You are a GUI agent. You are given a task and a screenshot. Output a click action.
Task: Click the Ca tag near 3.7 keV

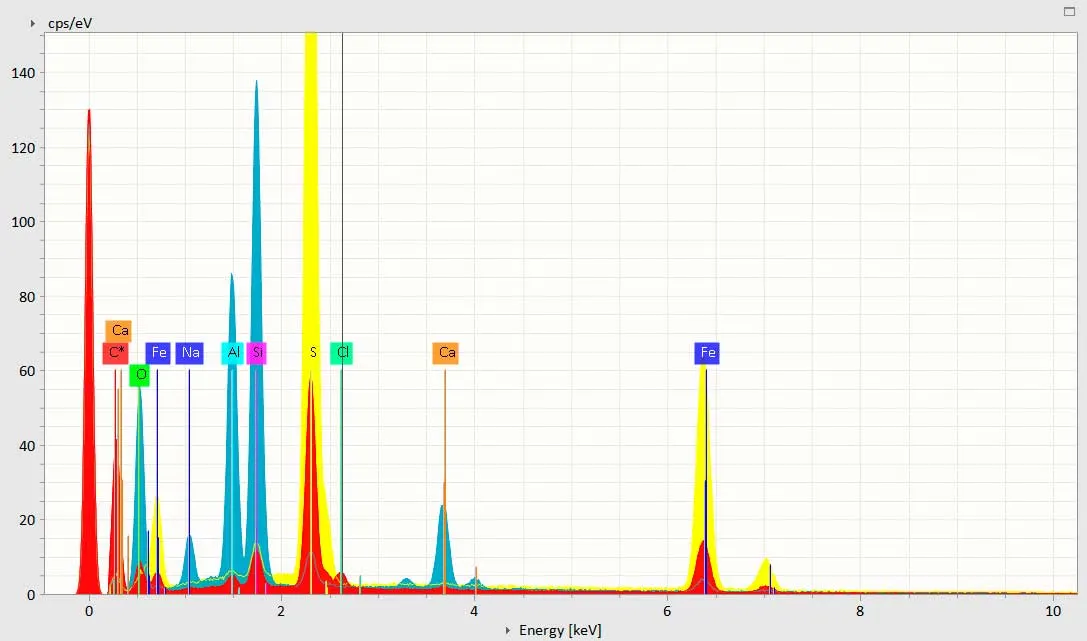click(446, 353)
